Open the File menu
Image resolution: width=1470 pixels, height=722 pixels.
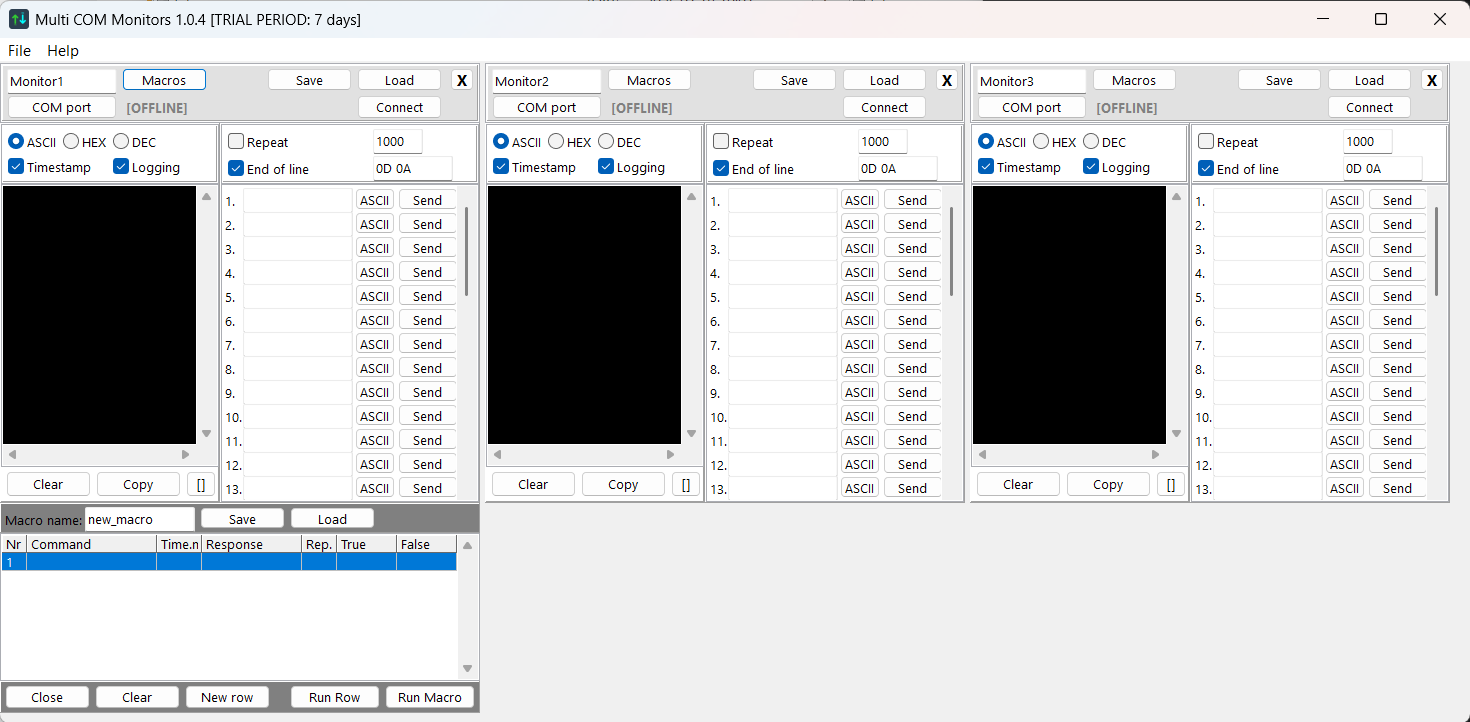(19, 51)
